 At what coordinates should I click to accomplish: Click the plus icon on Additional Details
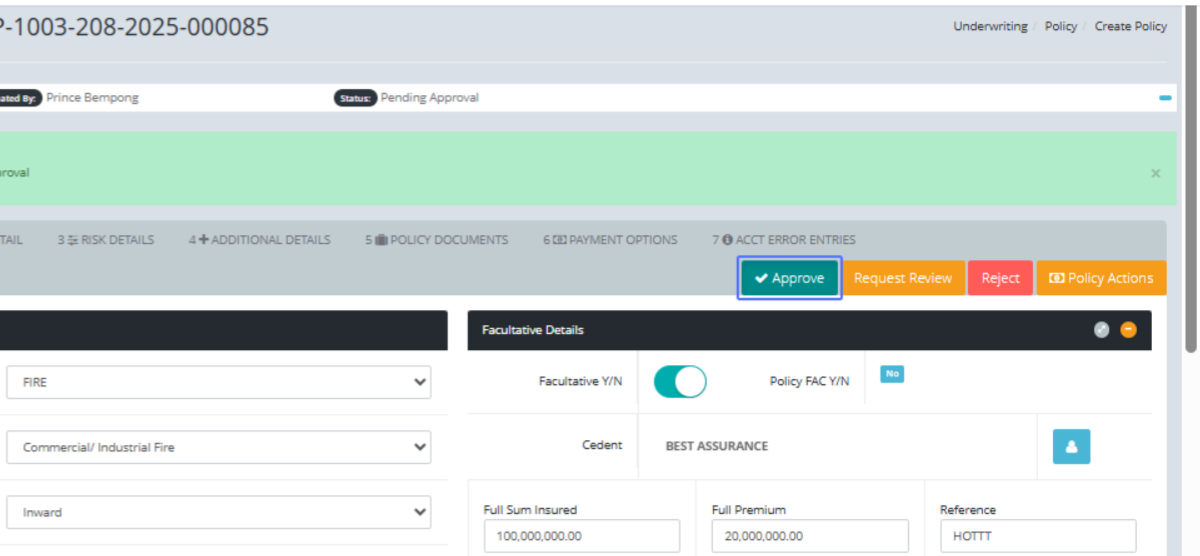[x=203, y=240]
